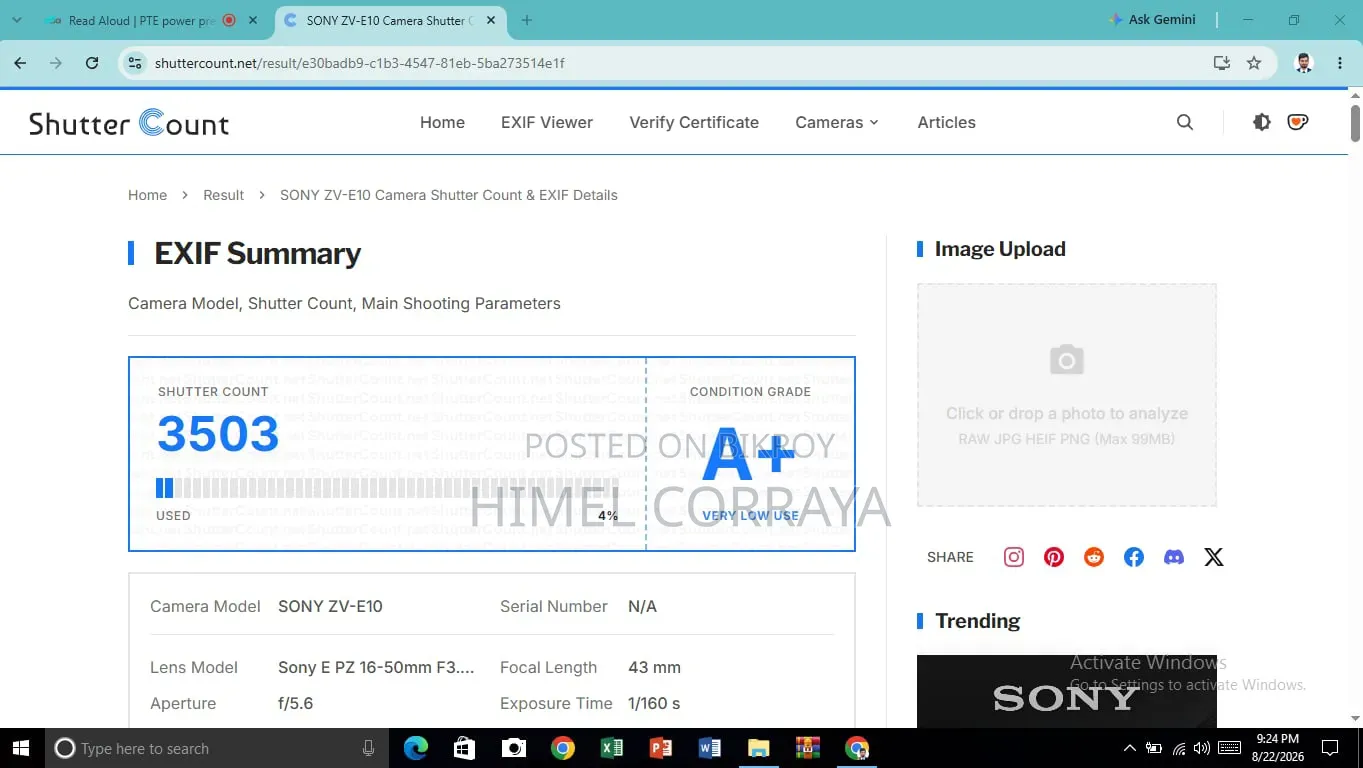Open the Chrome profile avatar
The width and height of the screenshot is (1363, 768).
(1304, 63)
